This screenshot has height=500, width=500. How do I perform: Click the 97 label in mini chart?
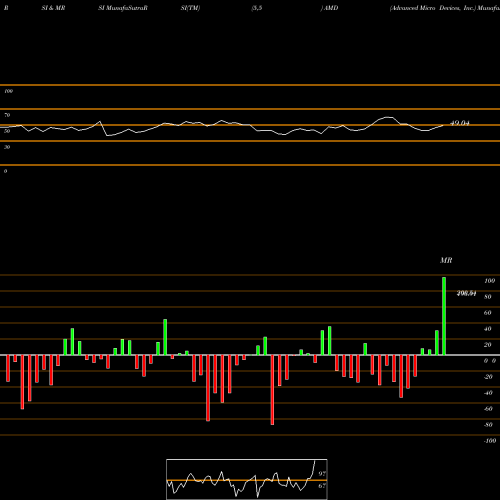(322, 474)
